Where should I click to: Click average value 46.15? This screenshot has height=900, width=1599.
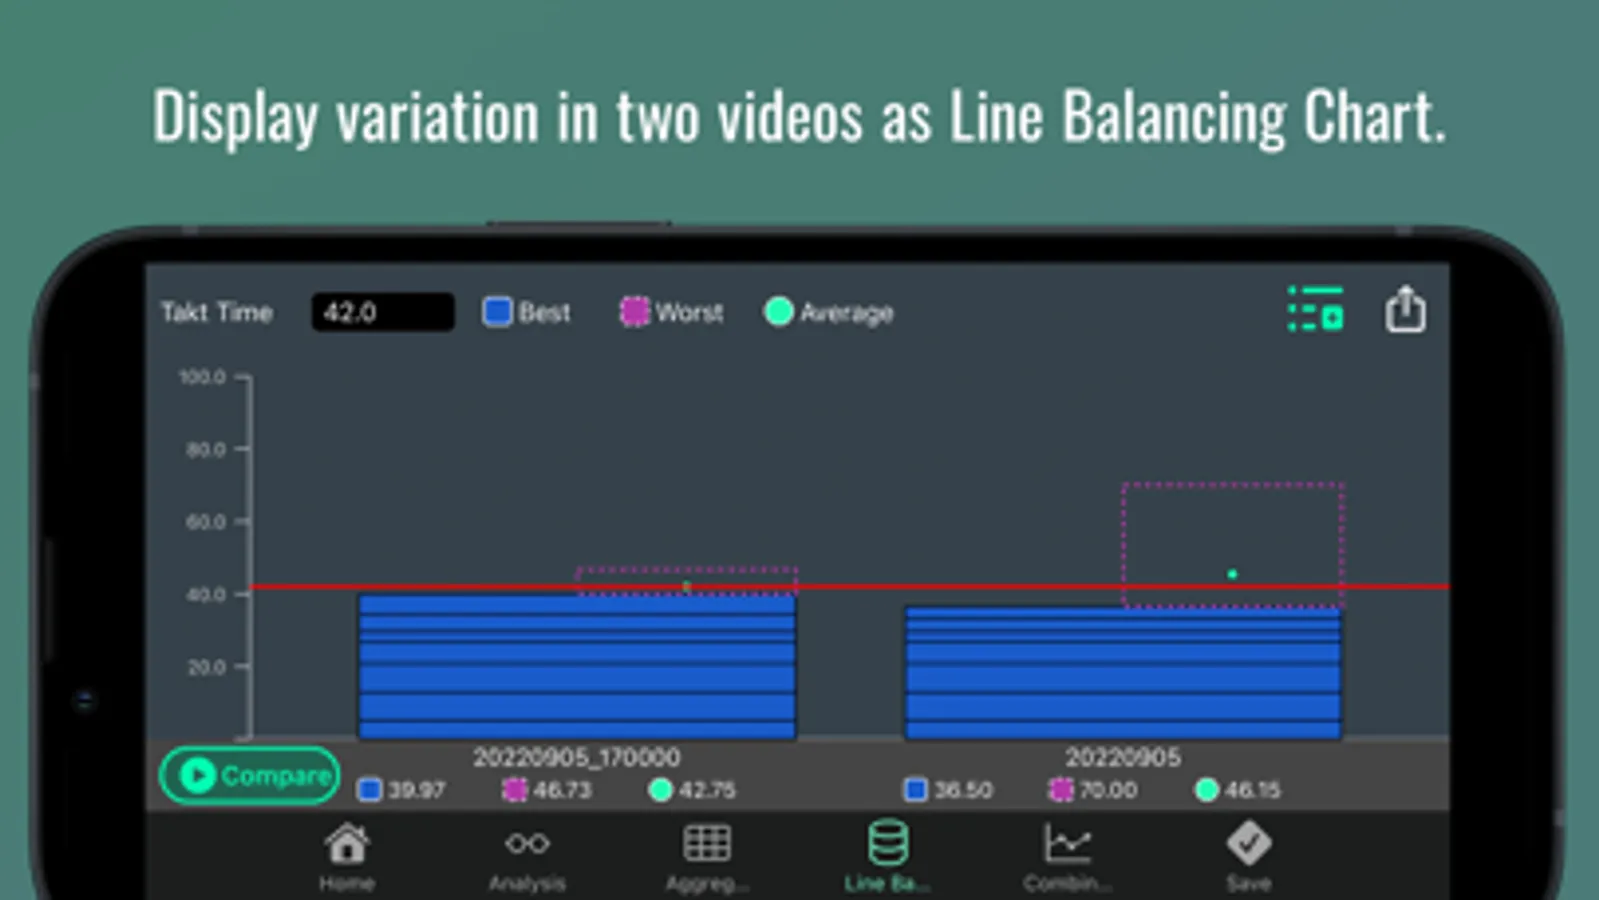point(1252,790)
